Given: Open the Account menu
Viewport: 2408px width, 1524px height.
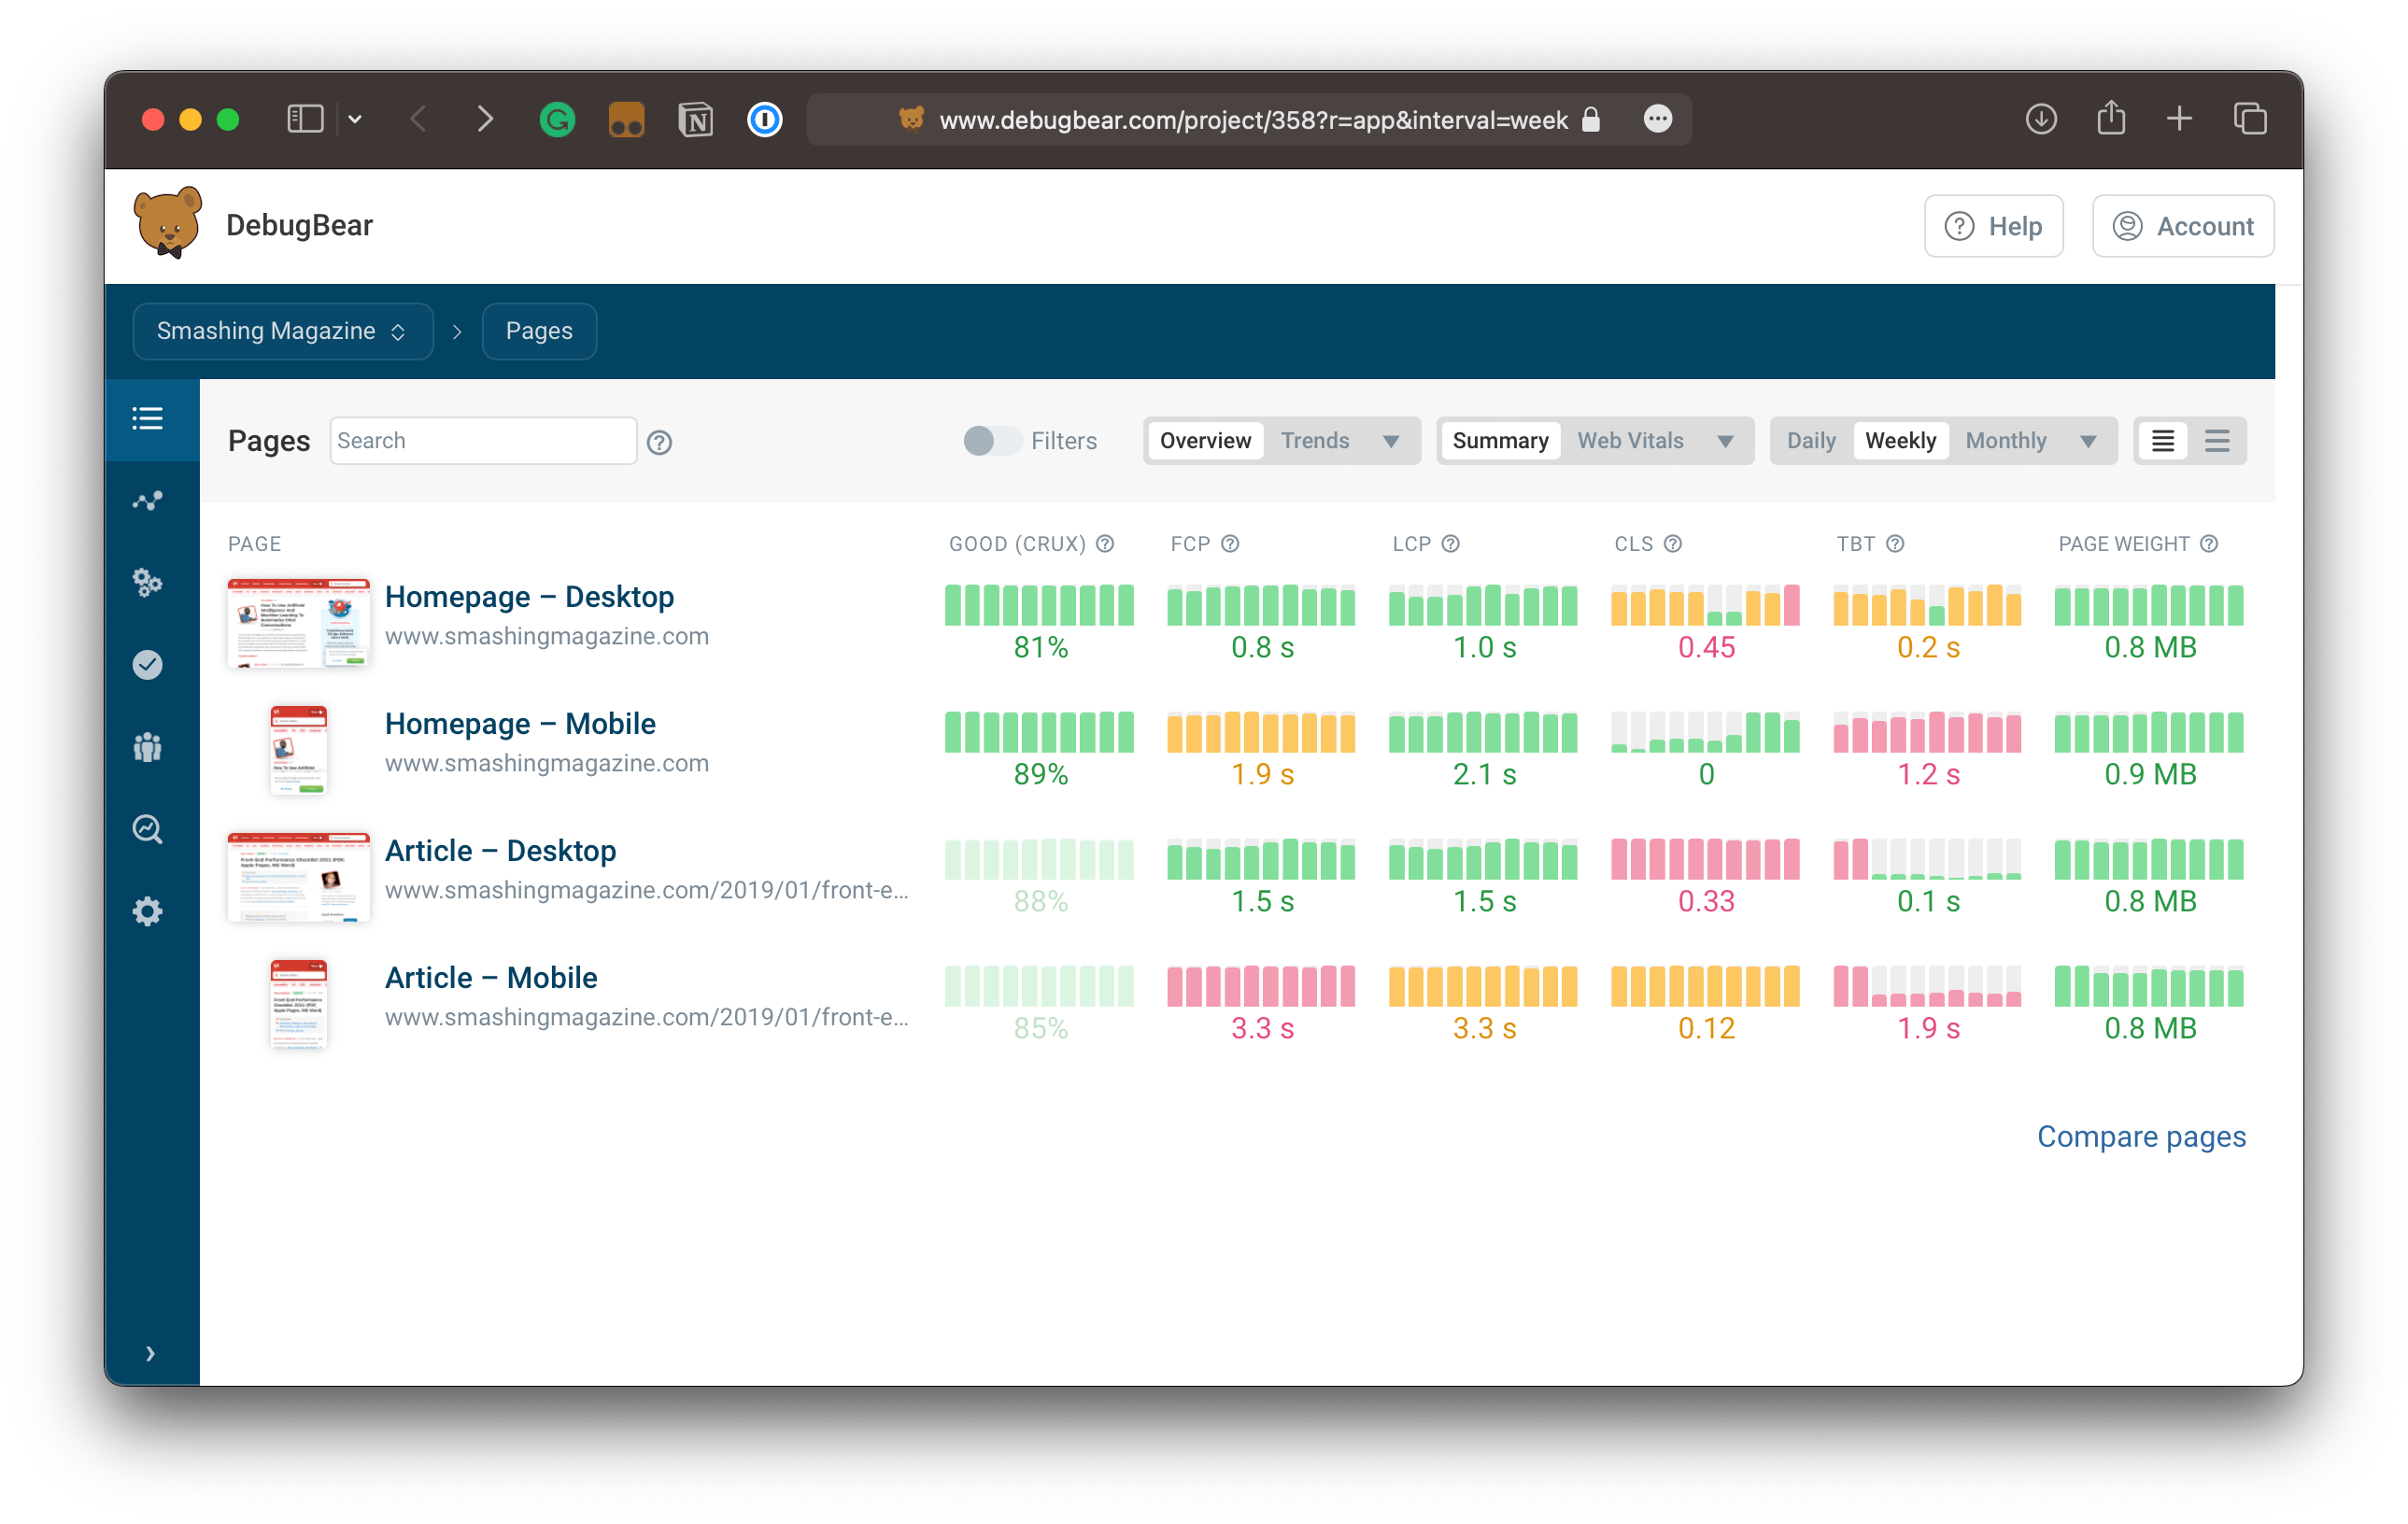Looking at the screenshot, I should [x=2183, y=225].
